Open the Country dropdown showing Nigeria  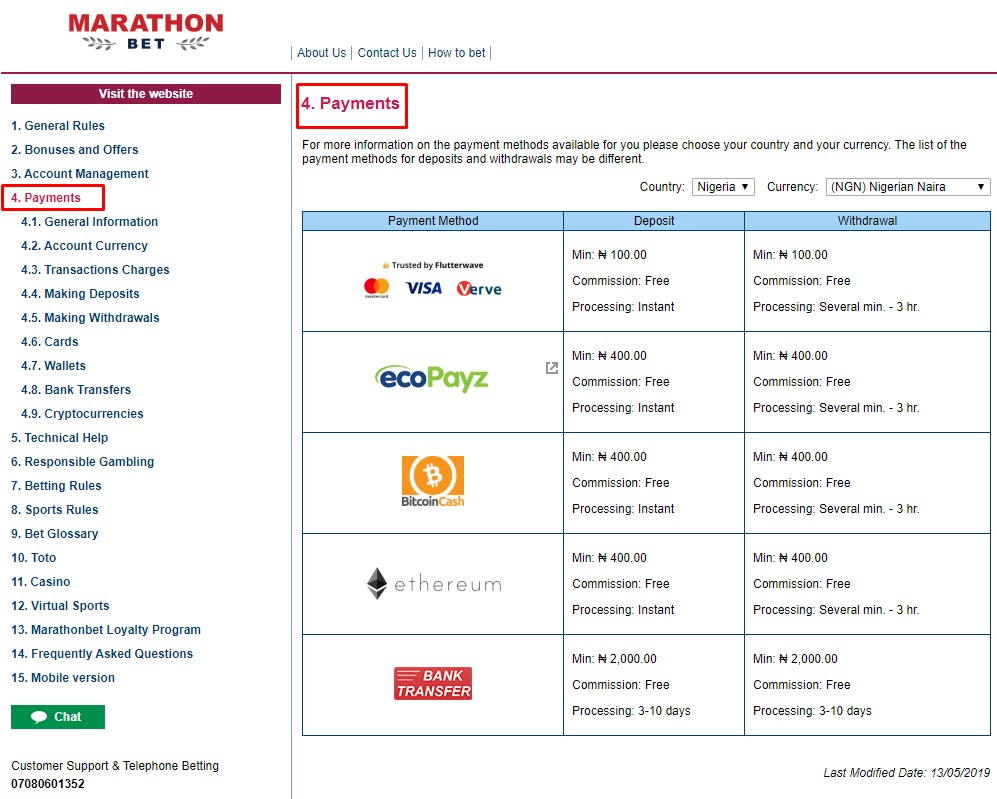[x=722, y=187]
